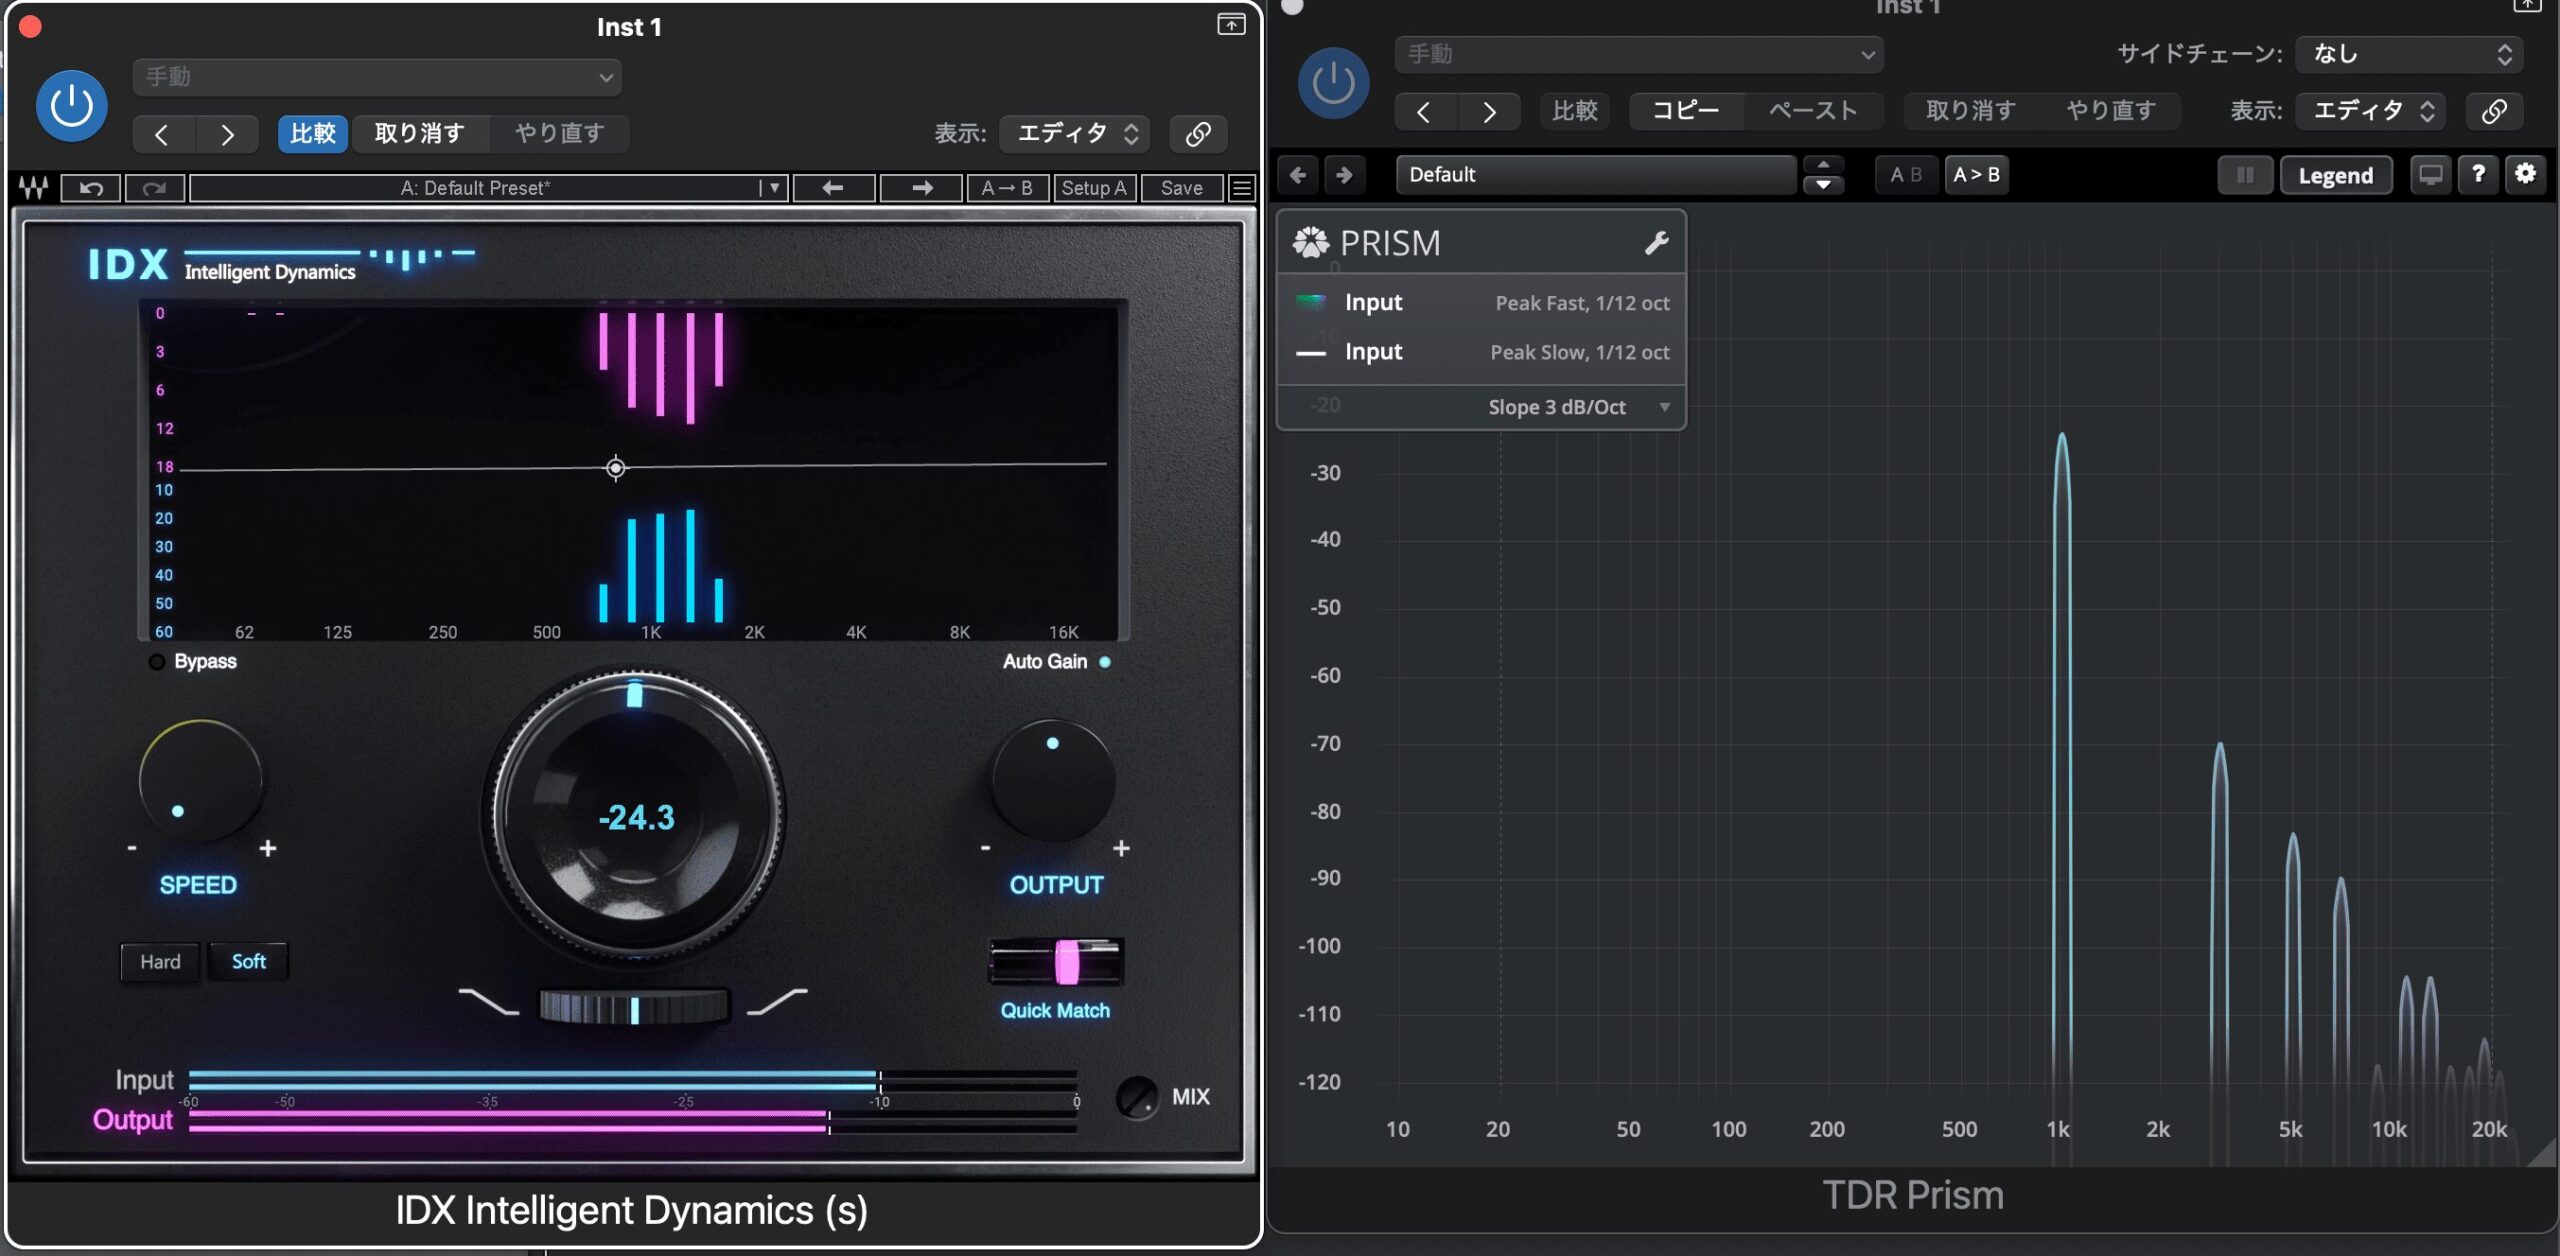Click the Prism display monitor icon
The image size is (2560, 1256).
(2430, 174)
